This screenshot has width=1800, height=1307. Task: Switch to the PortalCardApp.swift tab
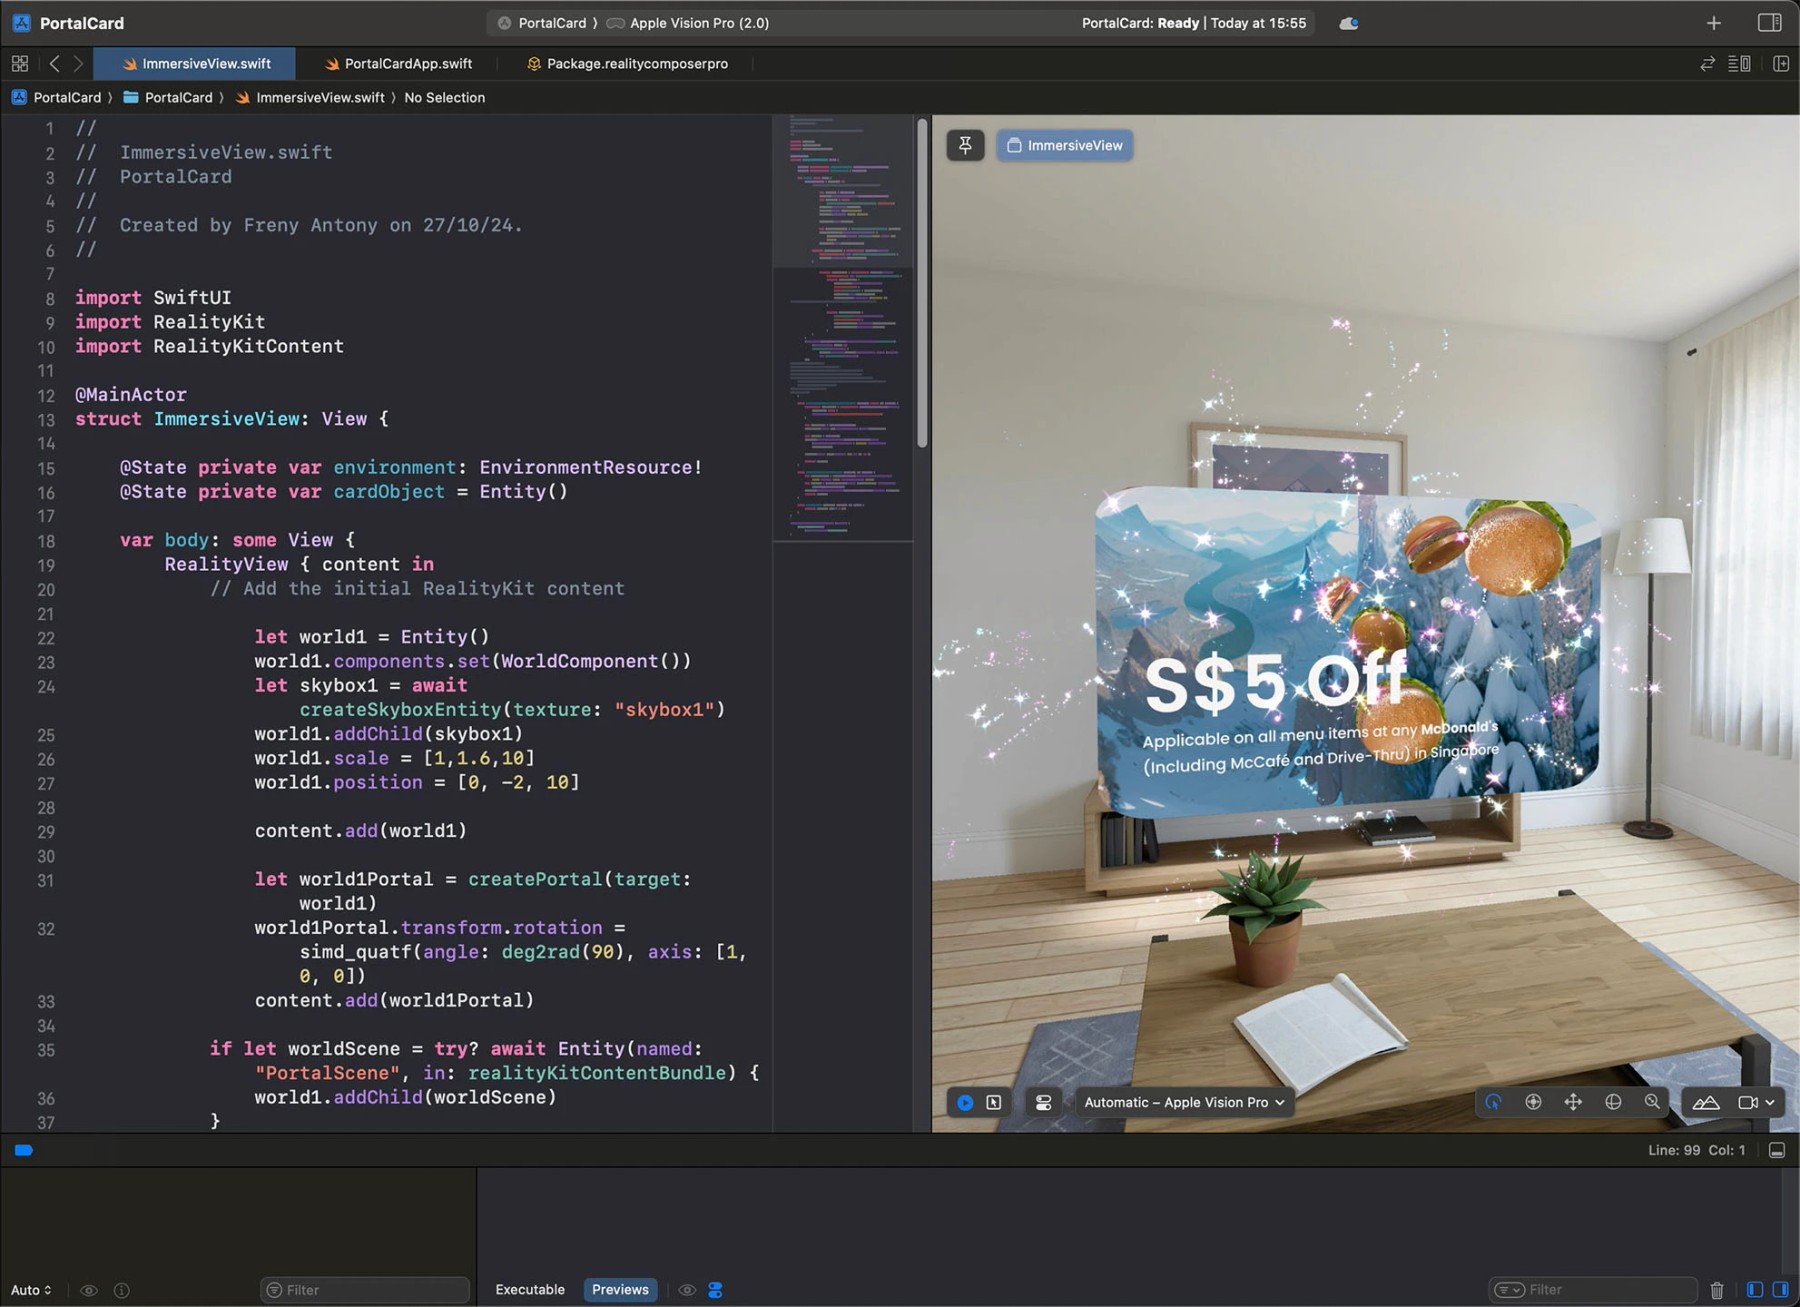pyautogui.click(x=398, y=64)
